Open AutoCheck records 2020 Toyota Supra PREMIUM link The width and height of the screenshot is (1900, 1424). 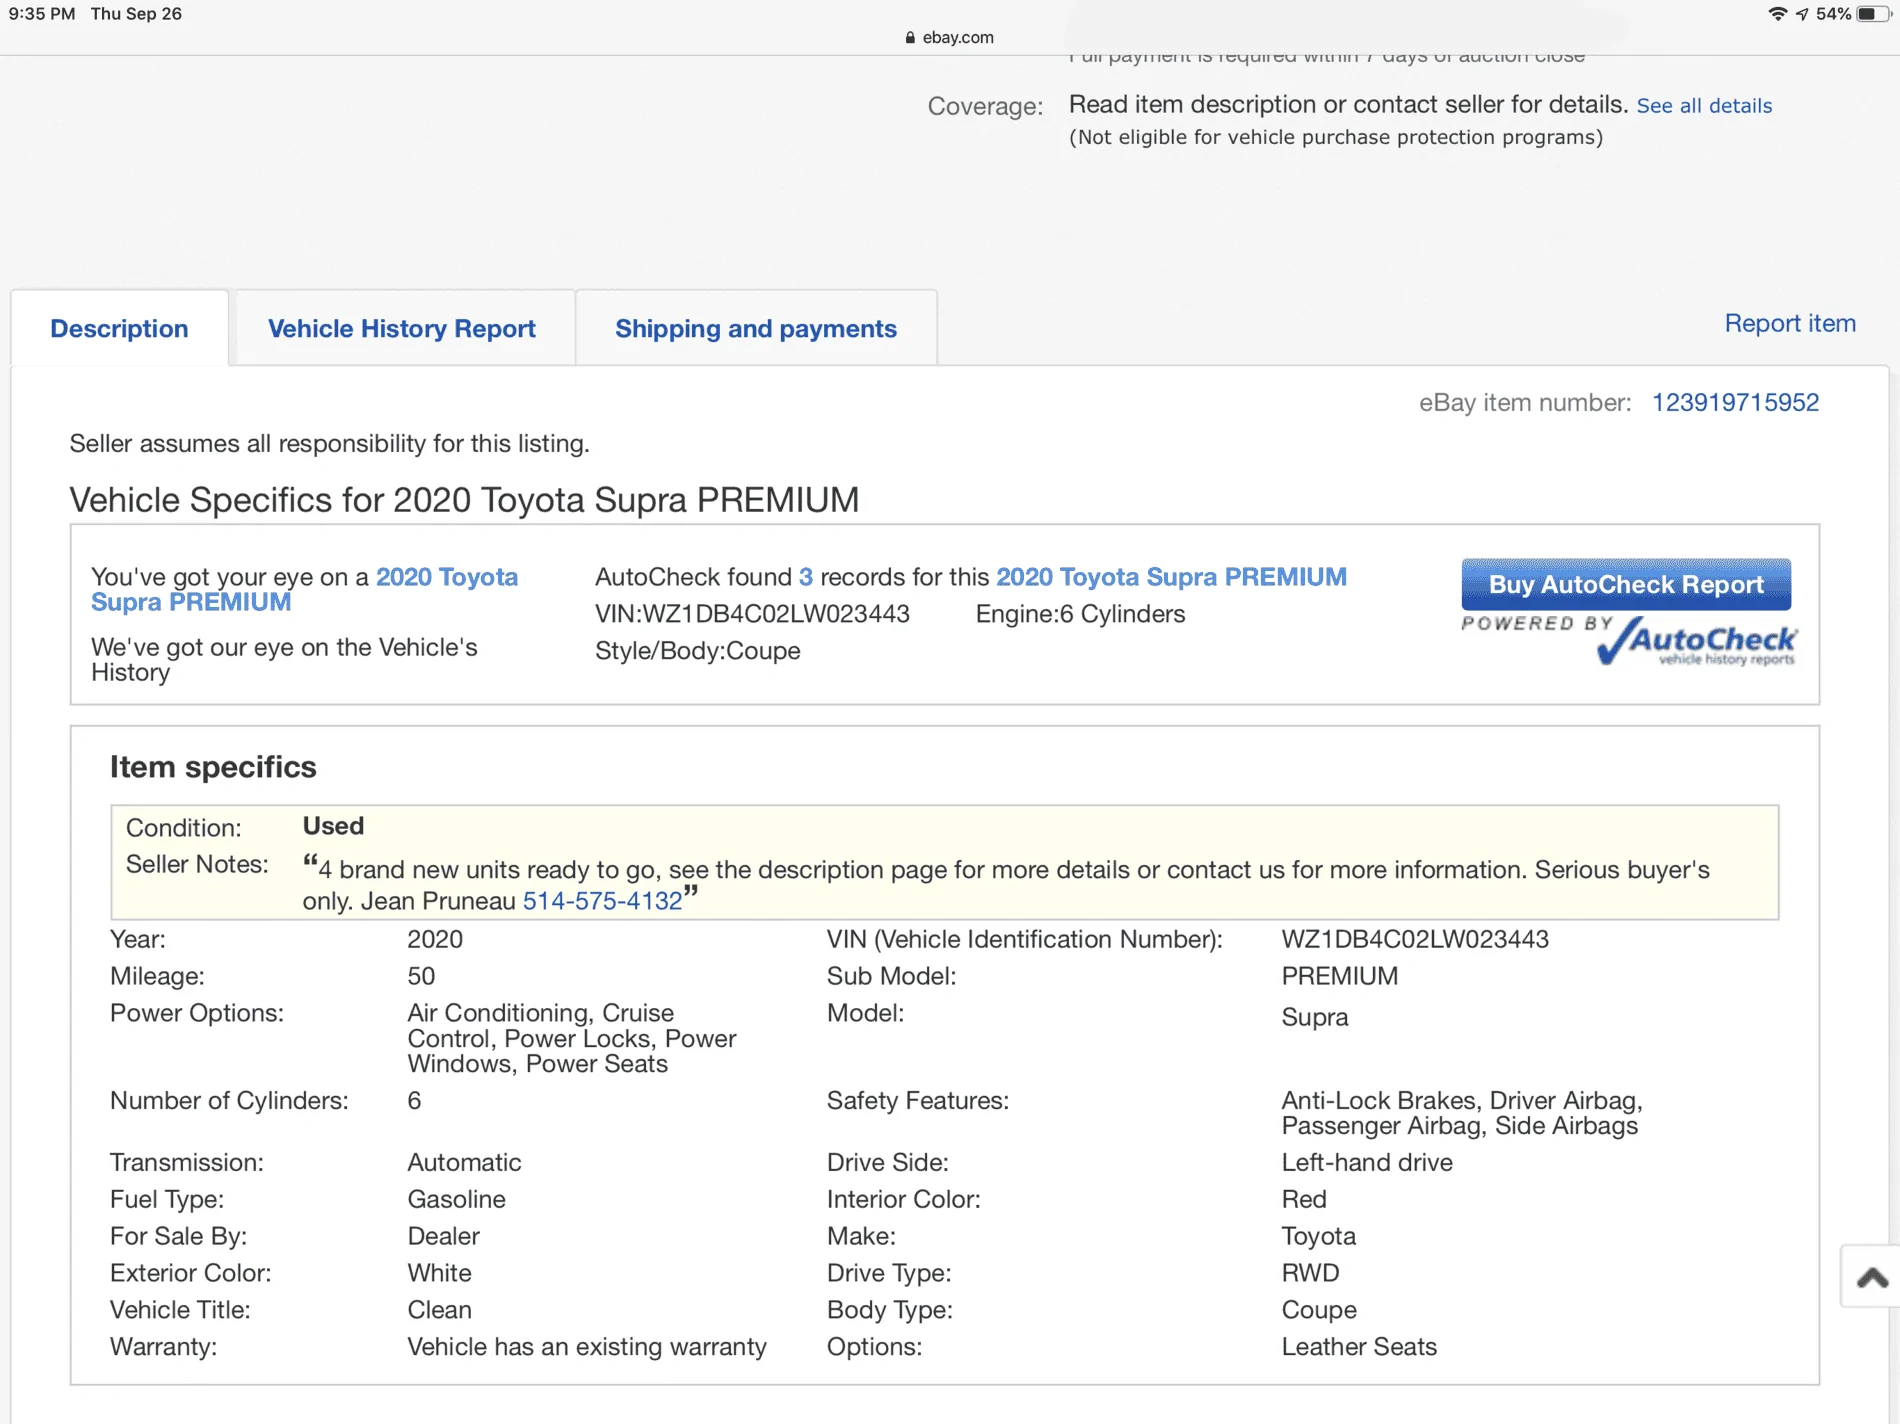pyautogui.click(x=1171, y=577)
